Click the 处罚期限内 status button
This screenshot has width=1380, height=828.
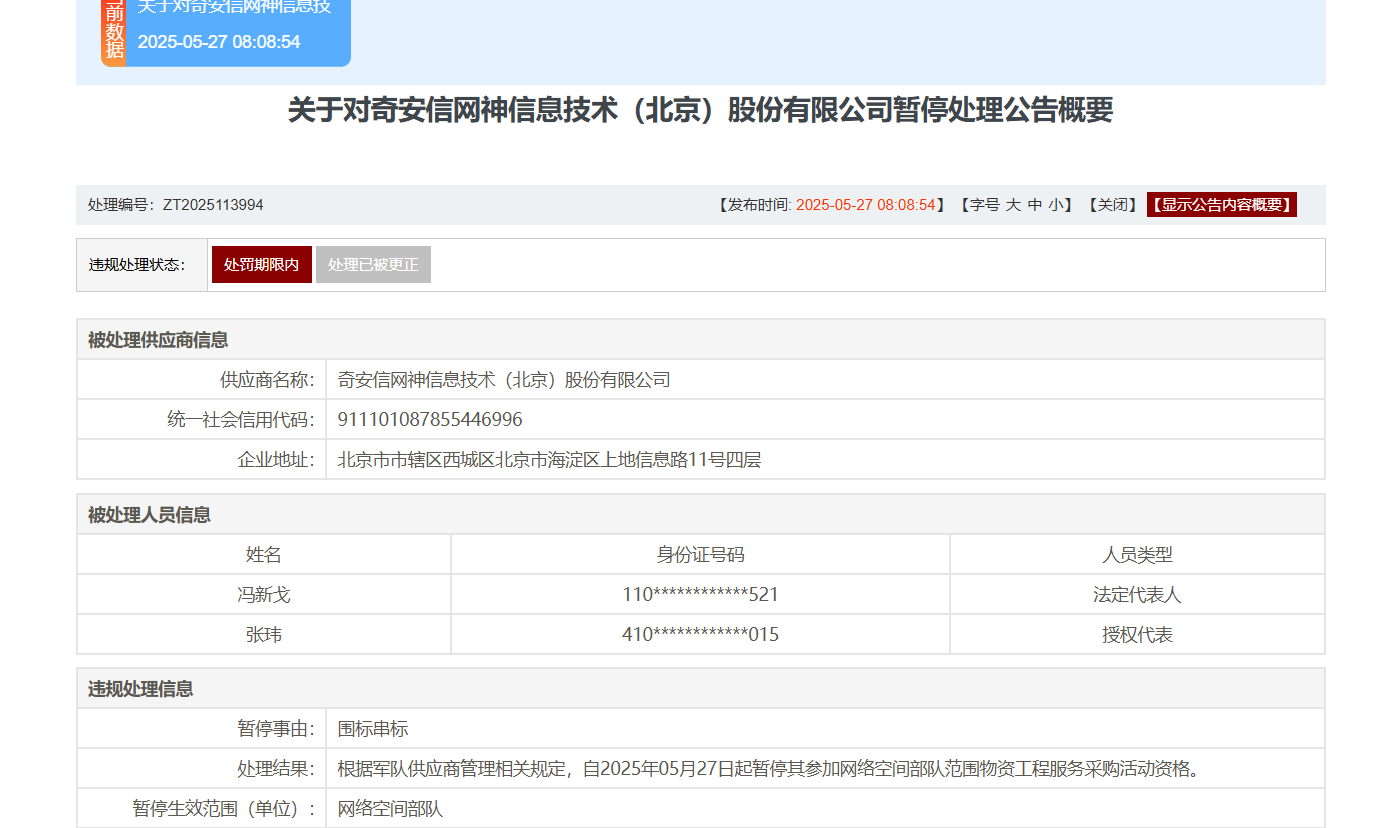[262, 265]
